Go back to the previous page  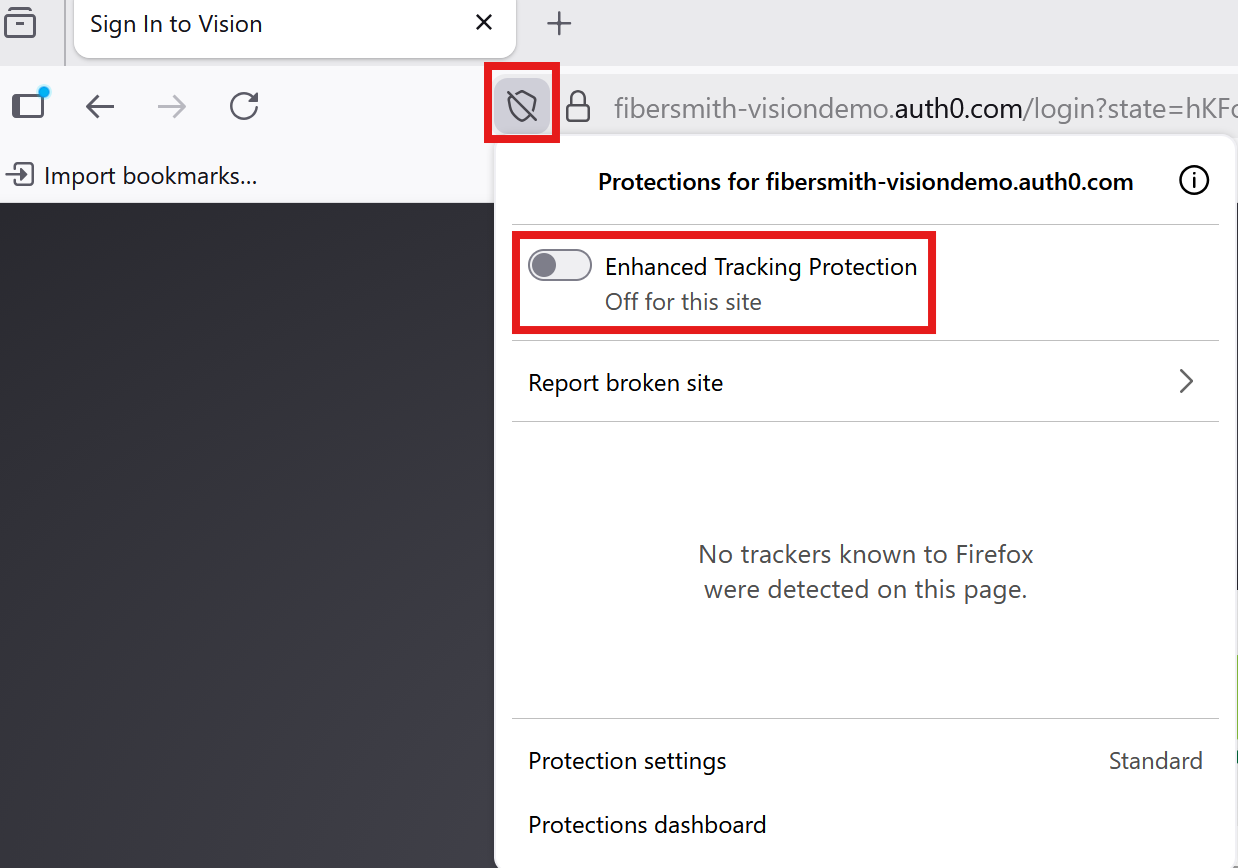(100, 106)
